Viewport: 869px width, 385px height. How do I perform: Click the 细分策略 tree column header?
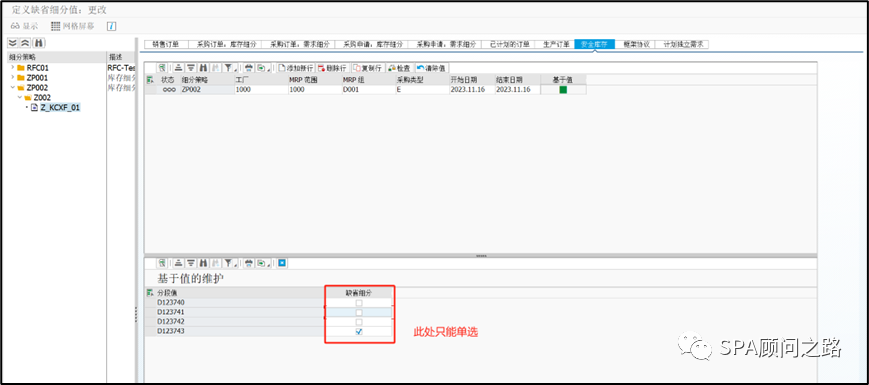pos(56,57)
